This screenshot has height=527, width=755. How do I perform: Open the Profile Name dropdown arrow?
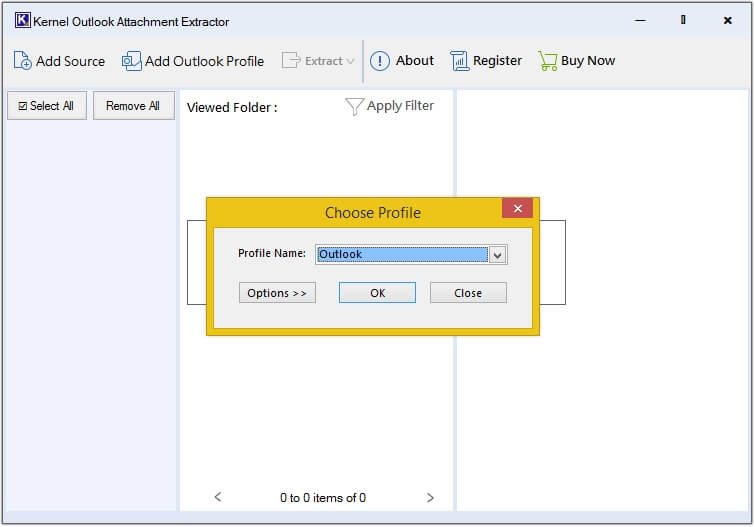[497, 255]
